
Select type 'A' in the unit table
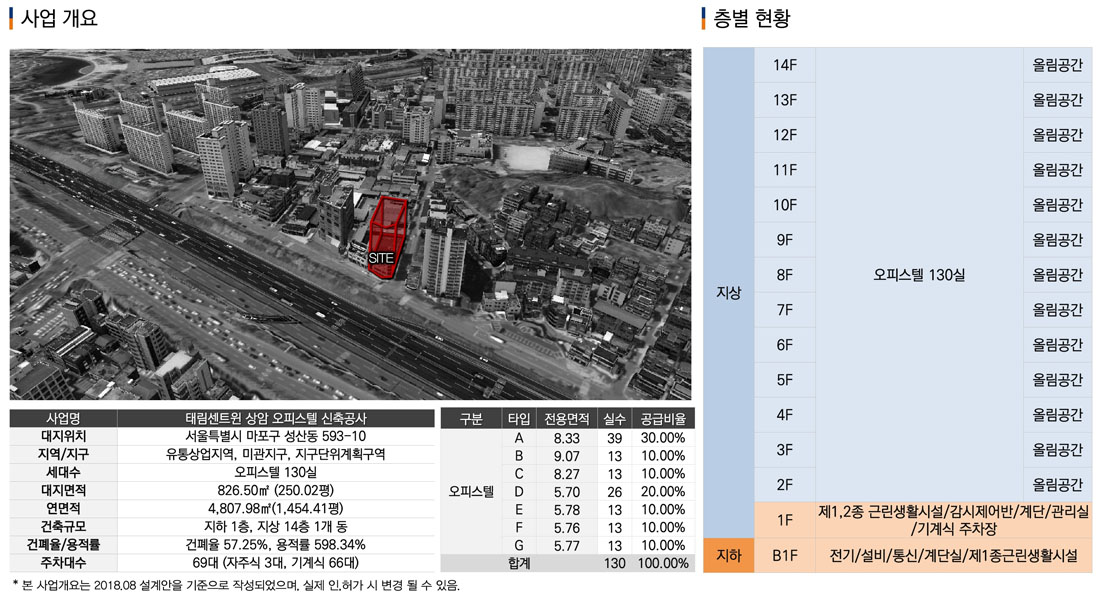point(519,438)
